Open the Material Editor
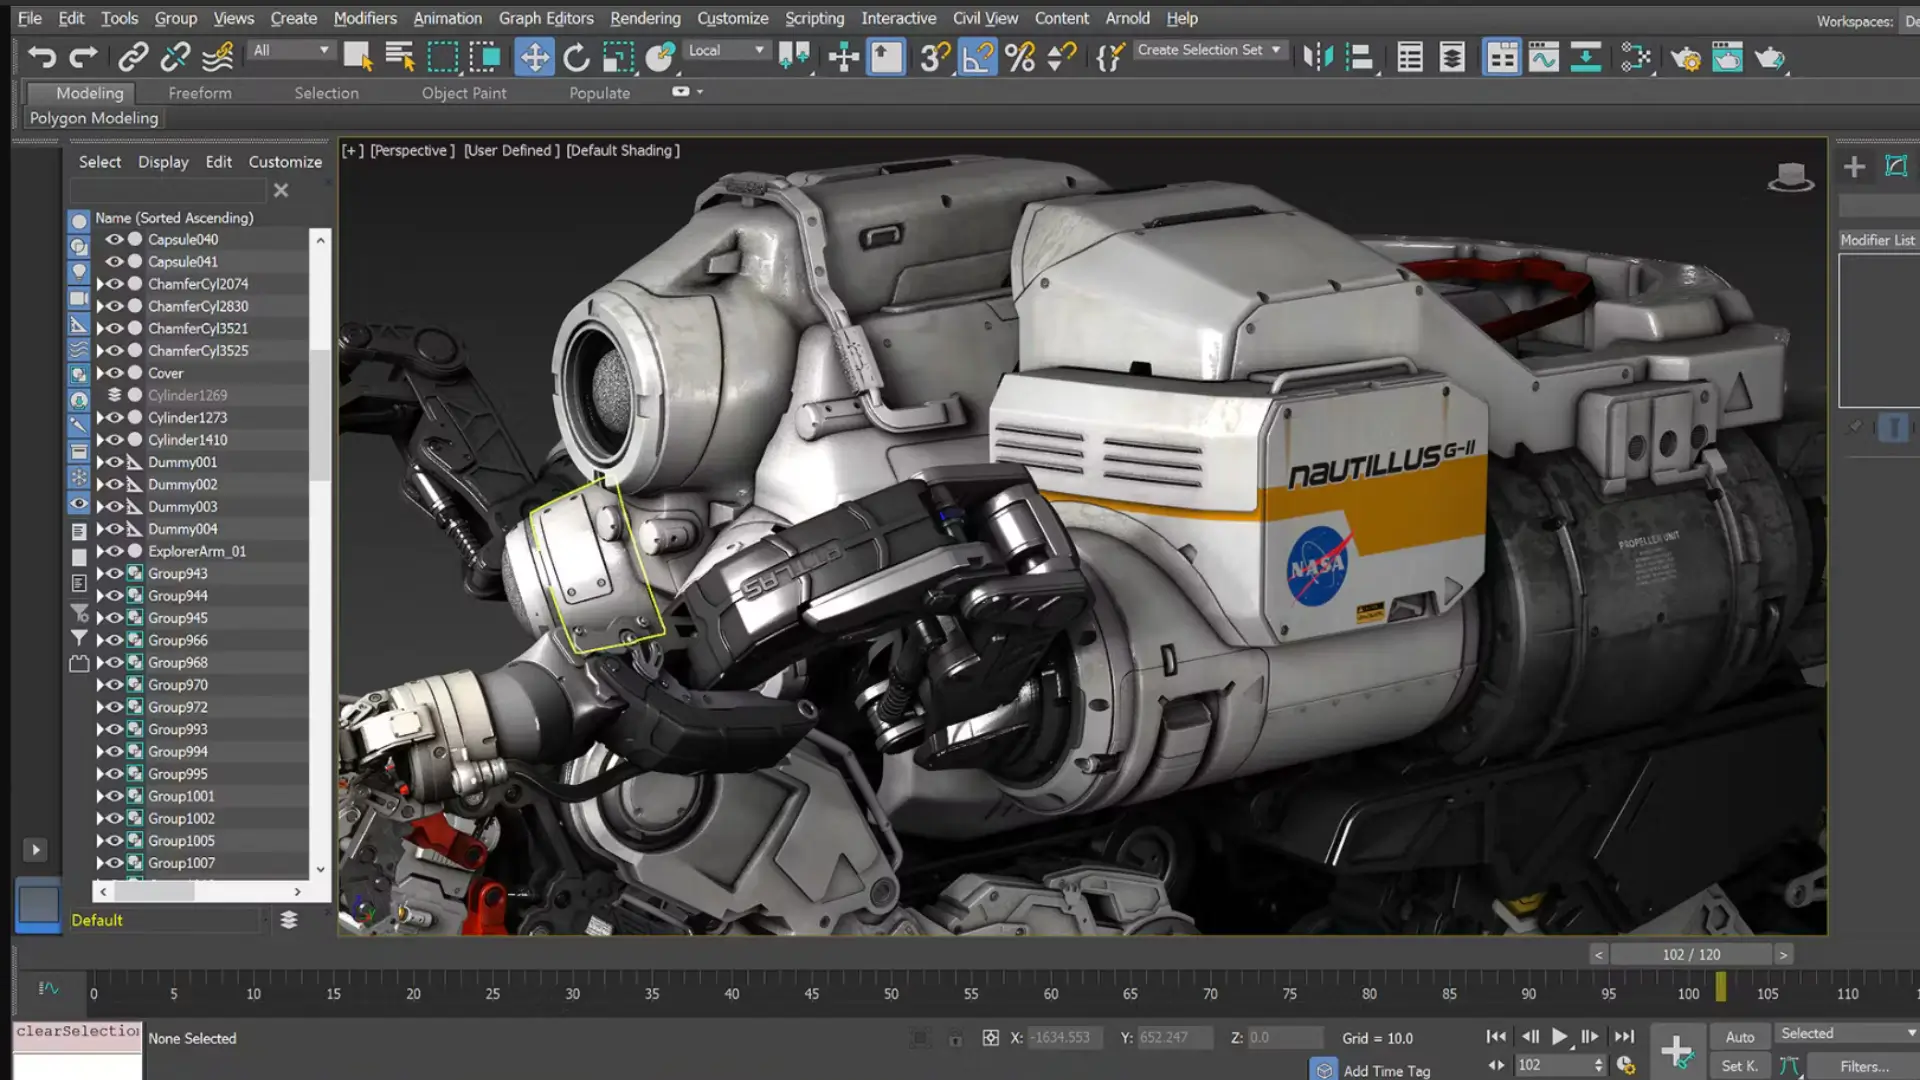The height and width of the screenshot is (1080, 1920). 1636,57
